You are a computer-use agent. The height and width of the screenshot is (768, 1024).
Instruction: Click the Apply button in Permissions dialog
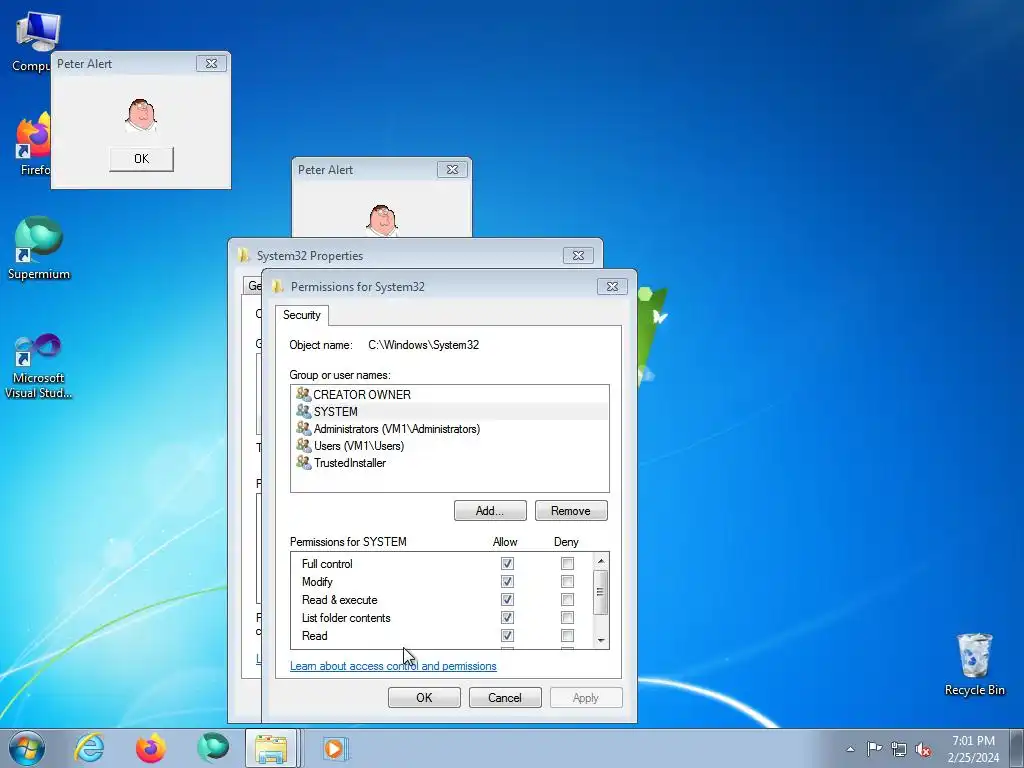(586, 697)
